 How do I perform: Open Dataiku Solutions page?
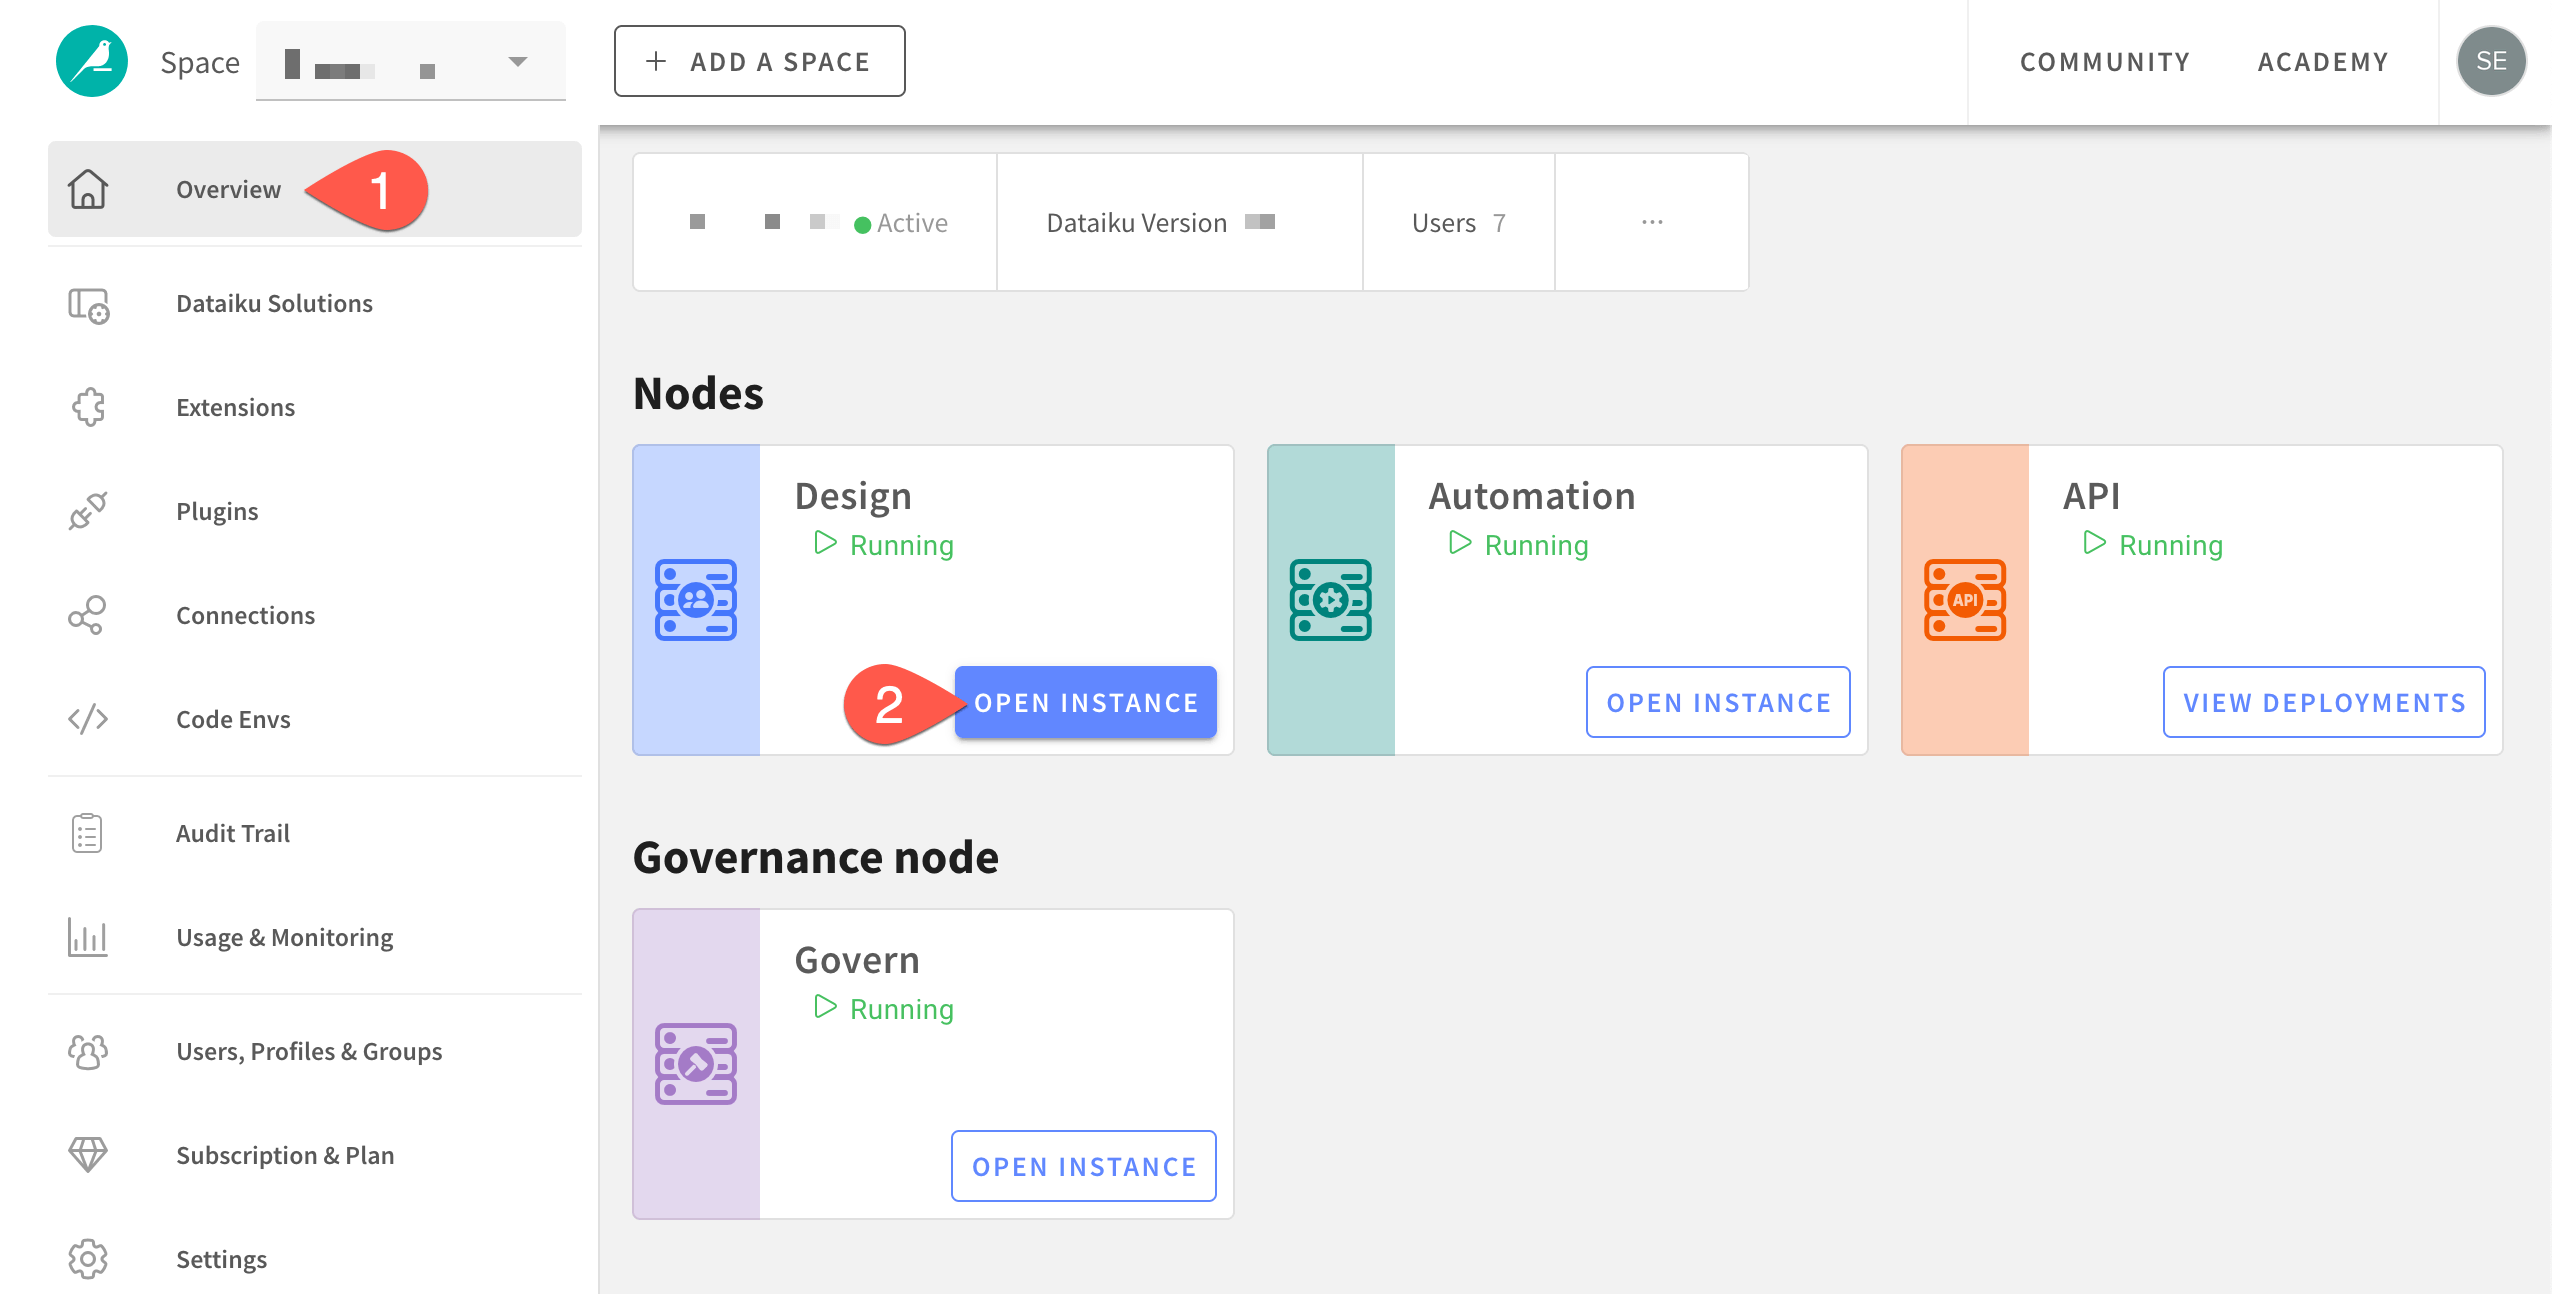pyautogui.click(x=274, y=303)
